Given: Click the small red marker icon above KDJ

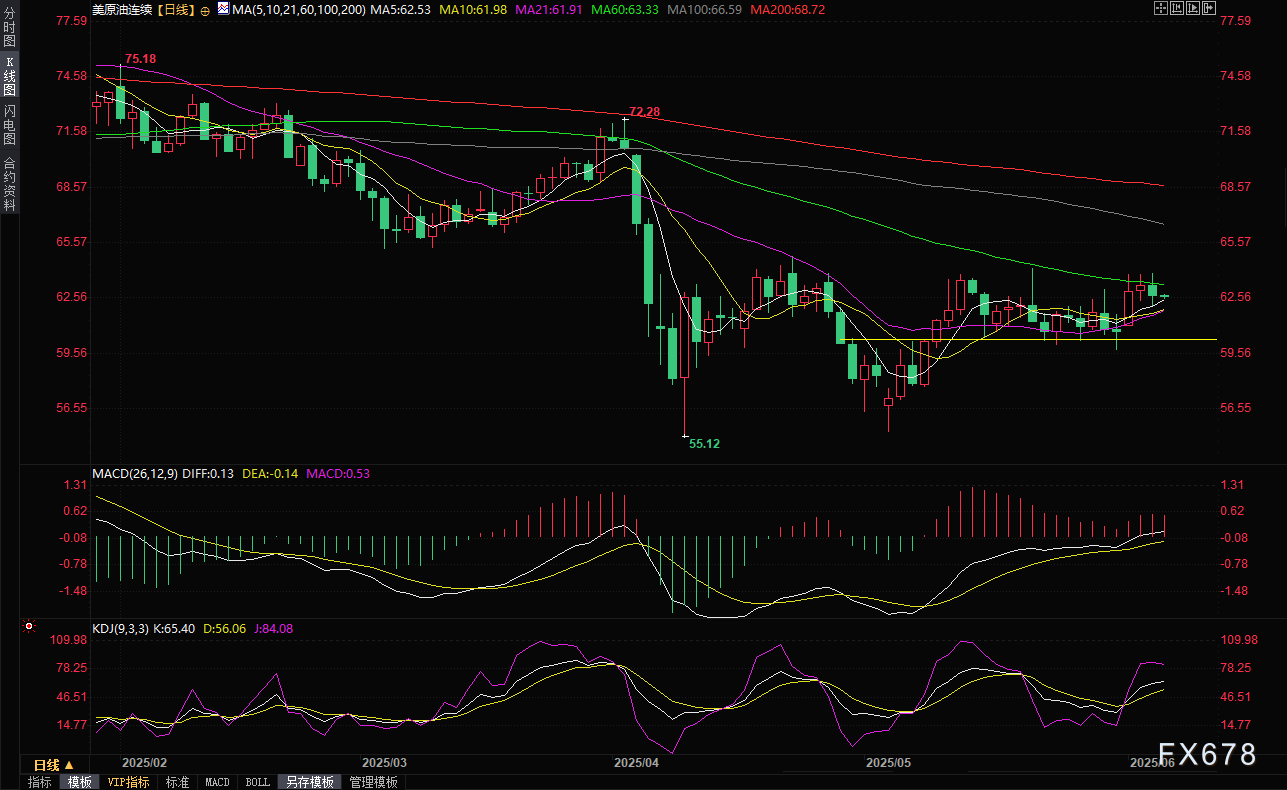Looking at the screenshot, I should click(28, 628).
